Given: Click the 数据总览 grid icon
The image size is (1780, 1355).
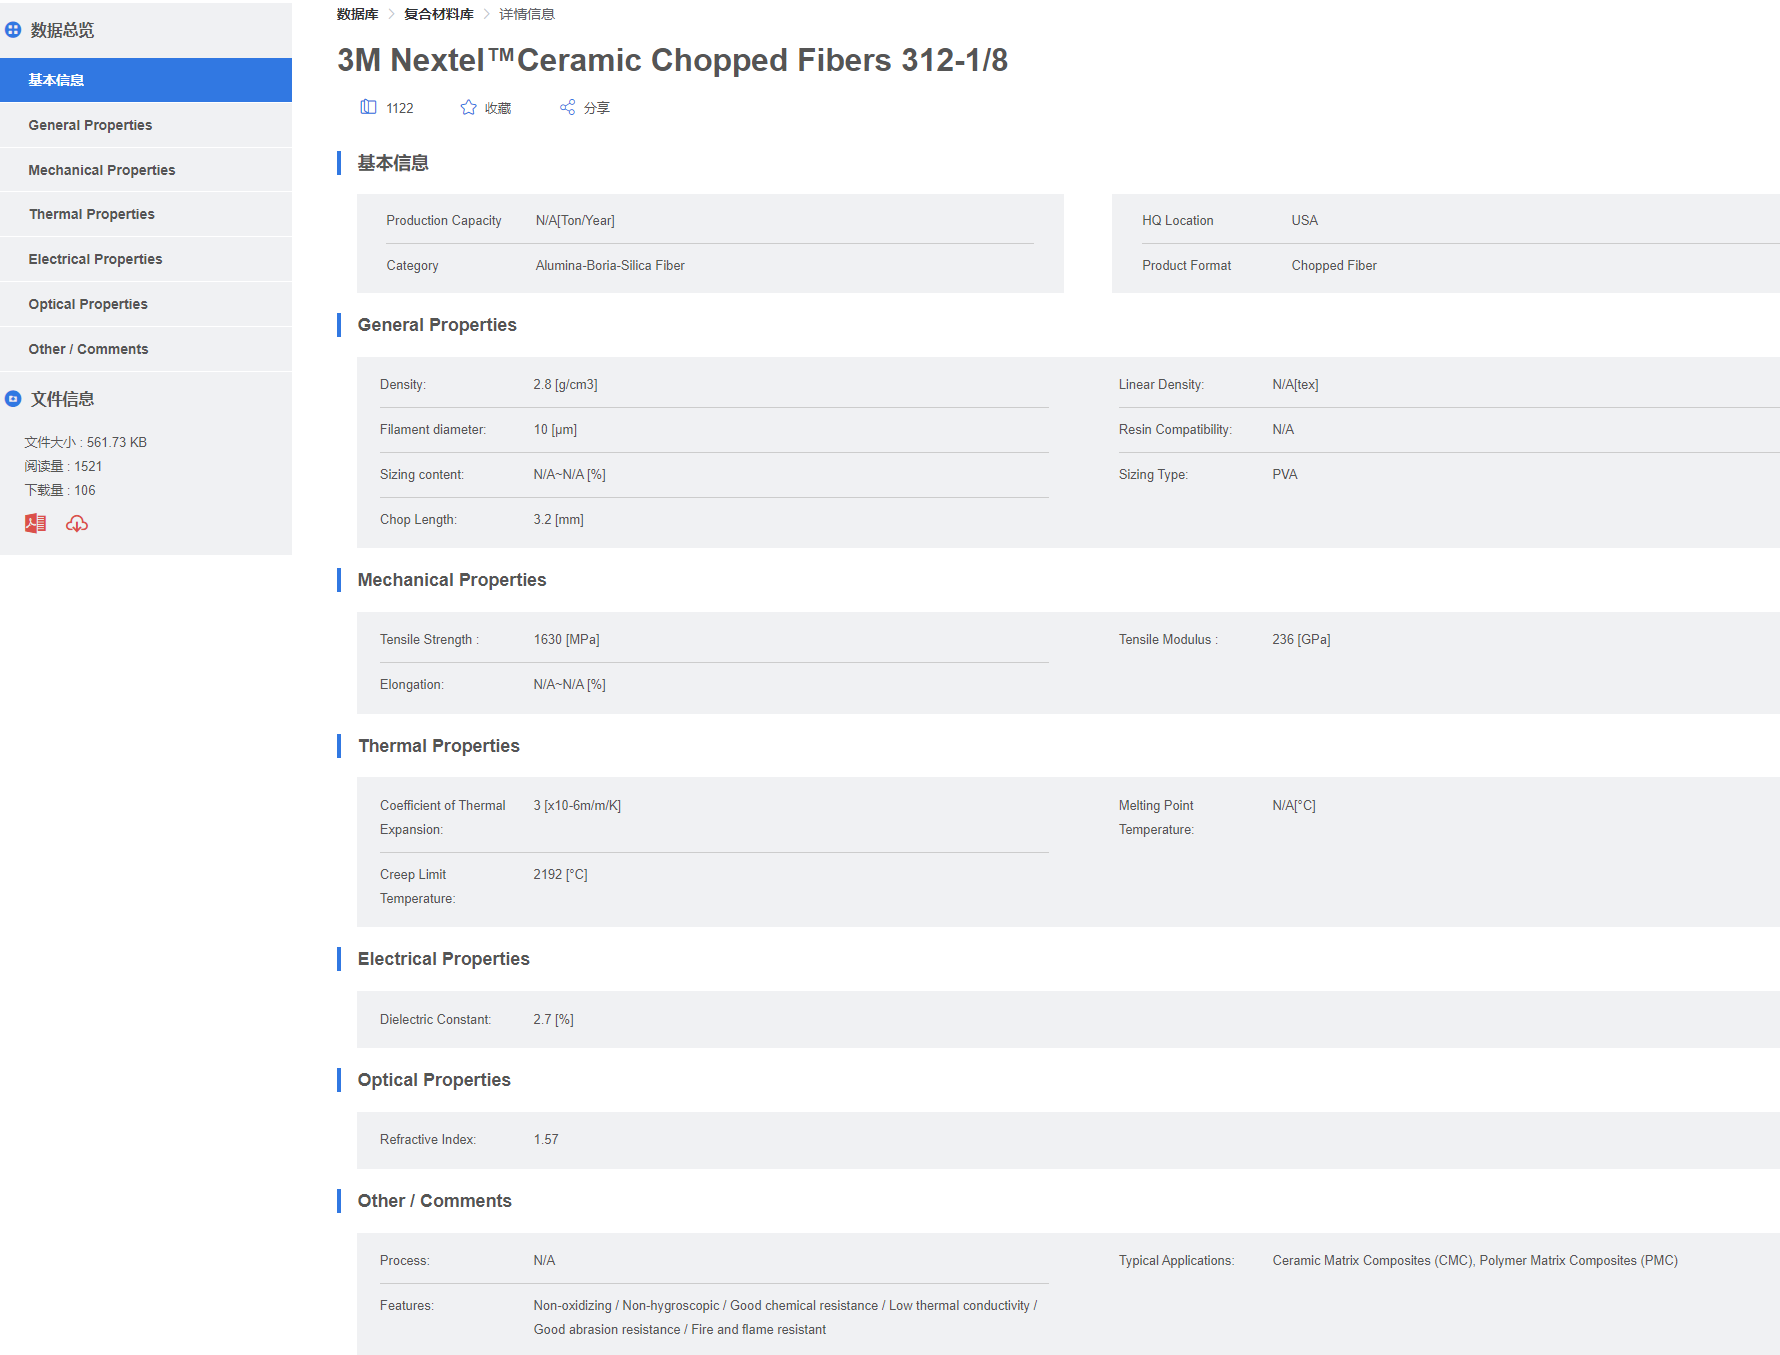Looking at the screenshot, I should coord(13,30).
